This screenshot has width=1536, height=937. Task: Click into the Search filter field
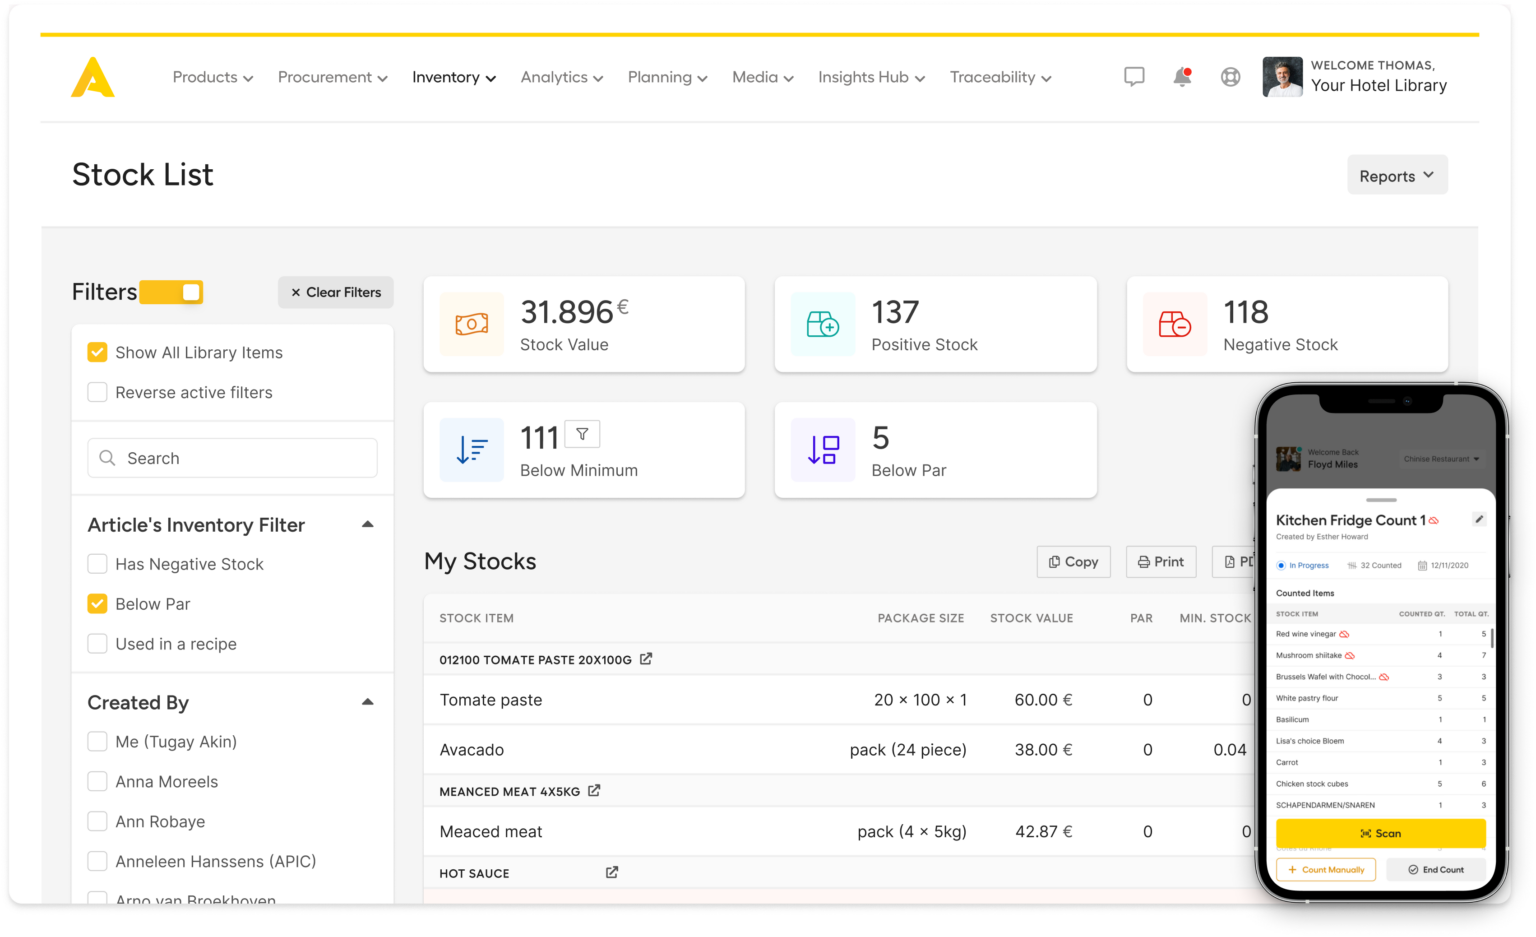coord(233,458)
